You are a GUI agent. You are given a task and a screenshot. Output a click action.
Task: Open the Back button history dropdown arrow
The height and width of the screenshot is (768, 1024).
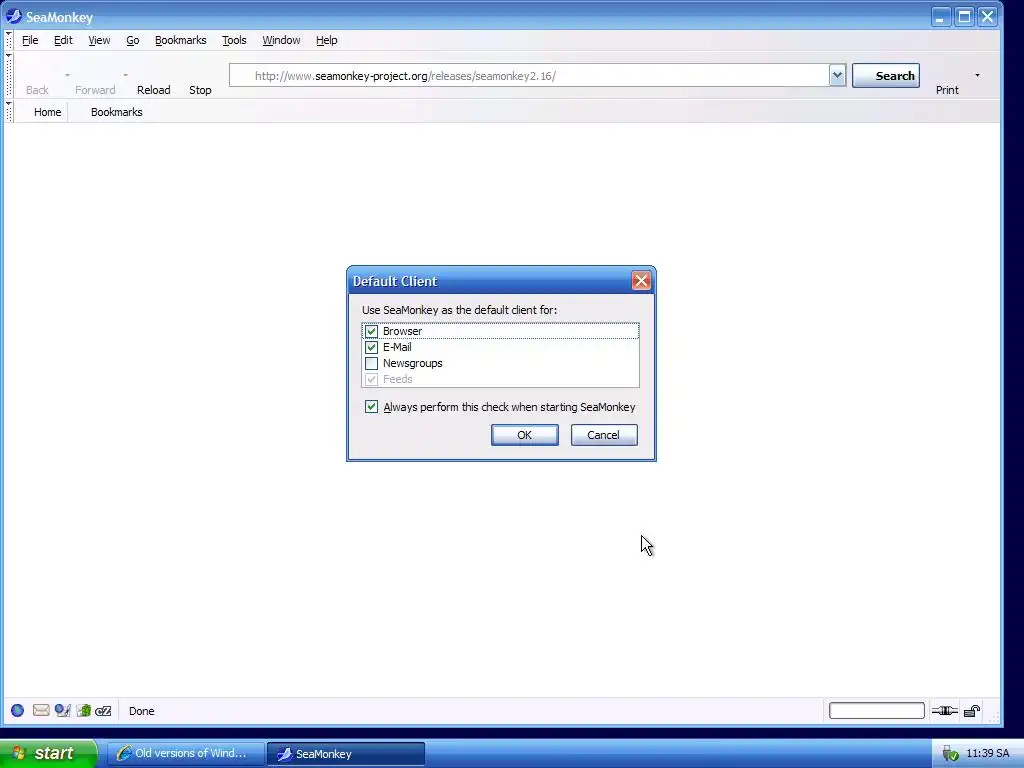67,75
